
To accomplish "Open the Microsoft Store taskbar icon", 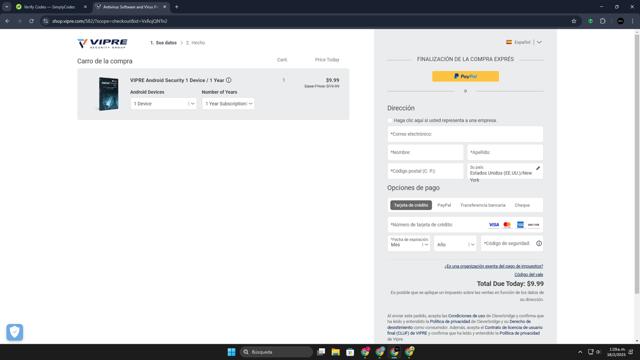I will click(x=350, y=352).
